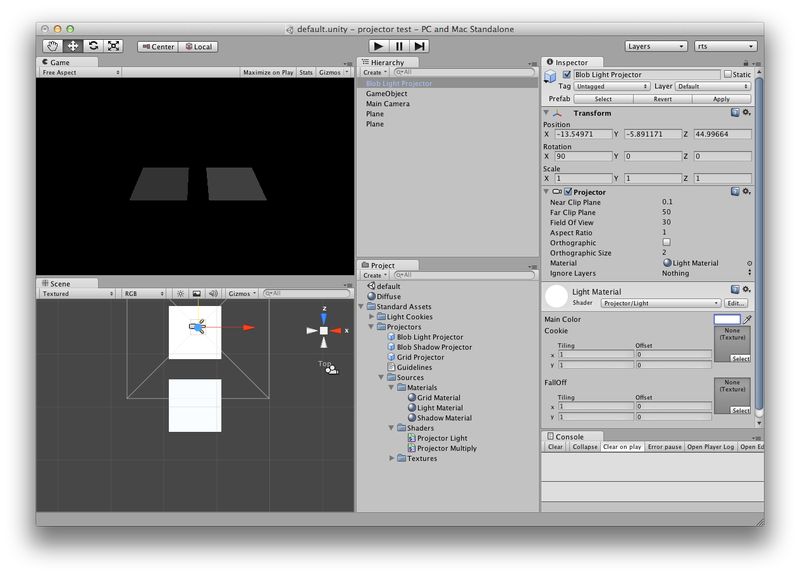This screenshot has width=800, height=576.
Task: Open Free Aspect dropdown in Game view
Action: pyautogui.click(x=80, y=72)
